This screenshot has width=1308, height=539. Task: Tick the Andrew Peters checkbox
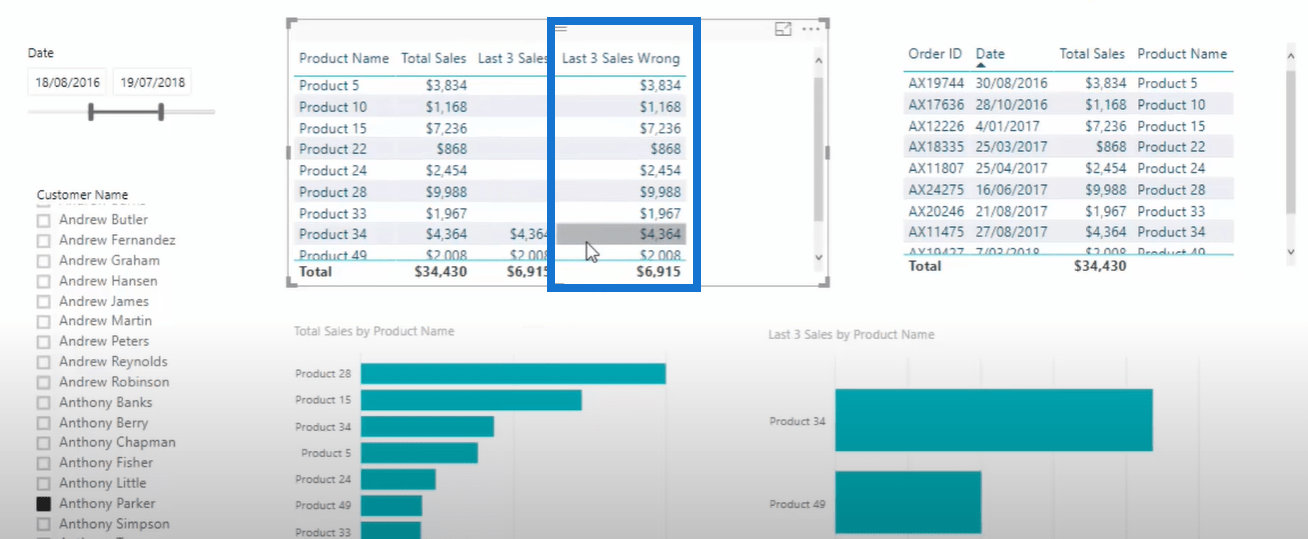point(43,342)
